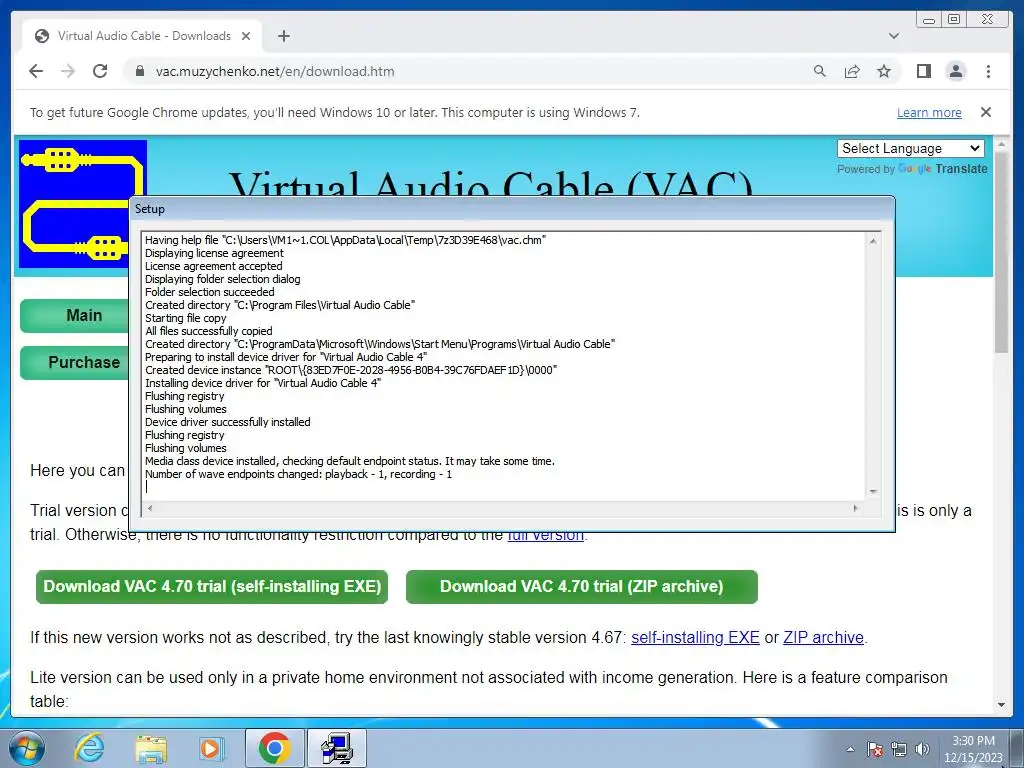The width and height of the screenshot is (1024, 768).
Task: Click the zoom magnifier icon in address bar
Action: point(820,71)
